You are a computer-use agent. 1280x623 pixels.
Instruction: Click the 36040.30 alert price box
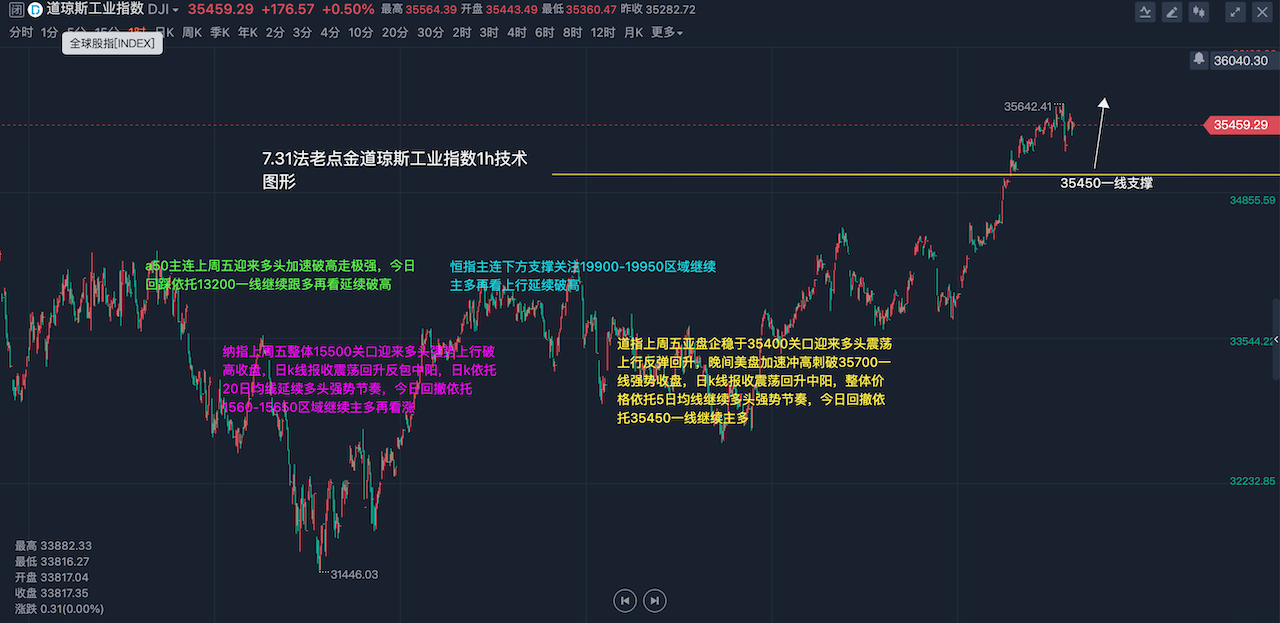pos(1240,60)
